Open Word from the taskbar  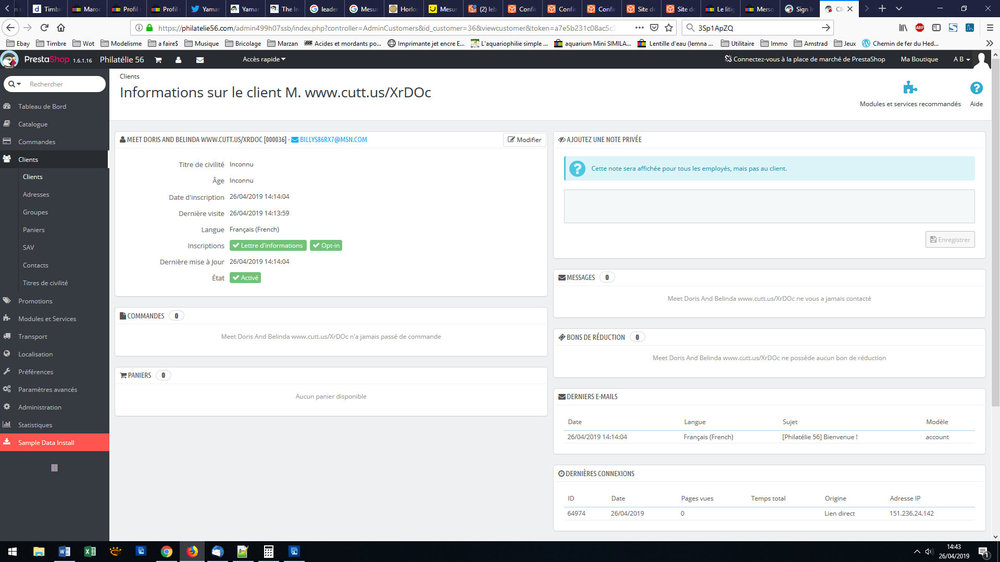(x=64, y=551)
